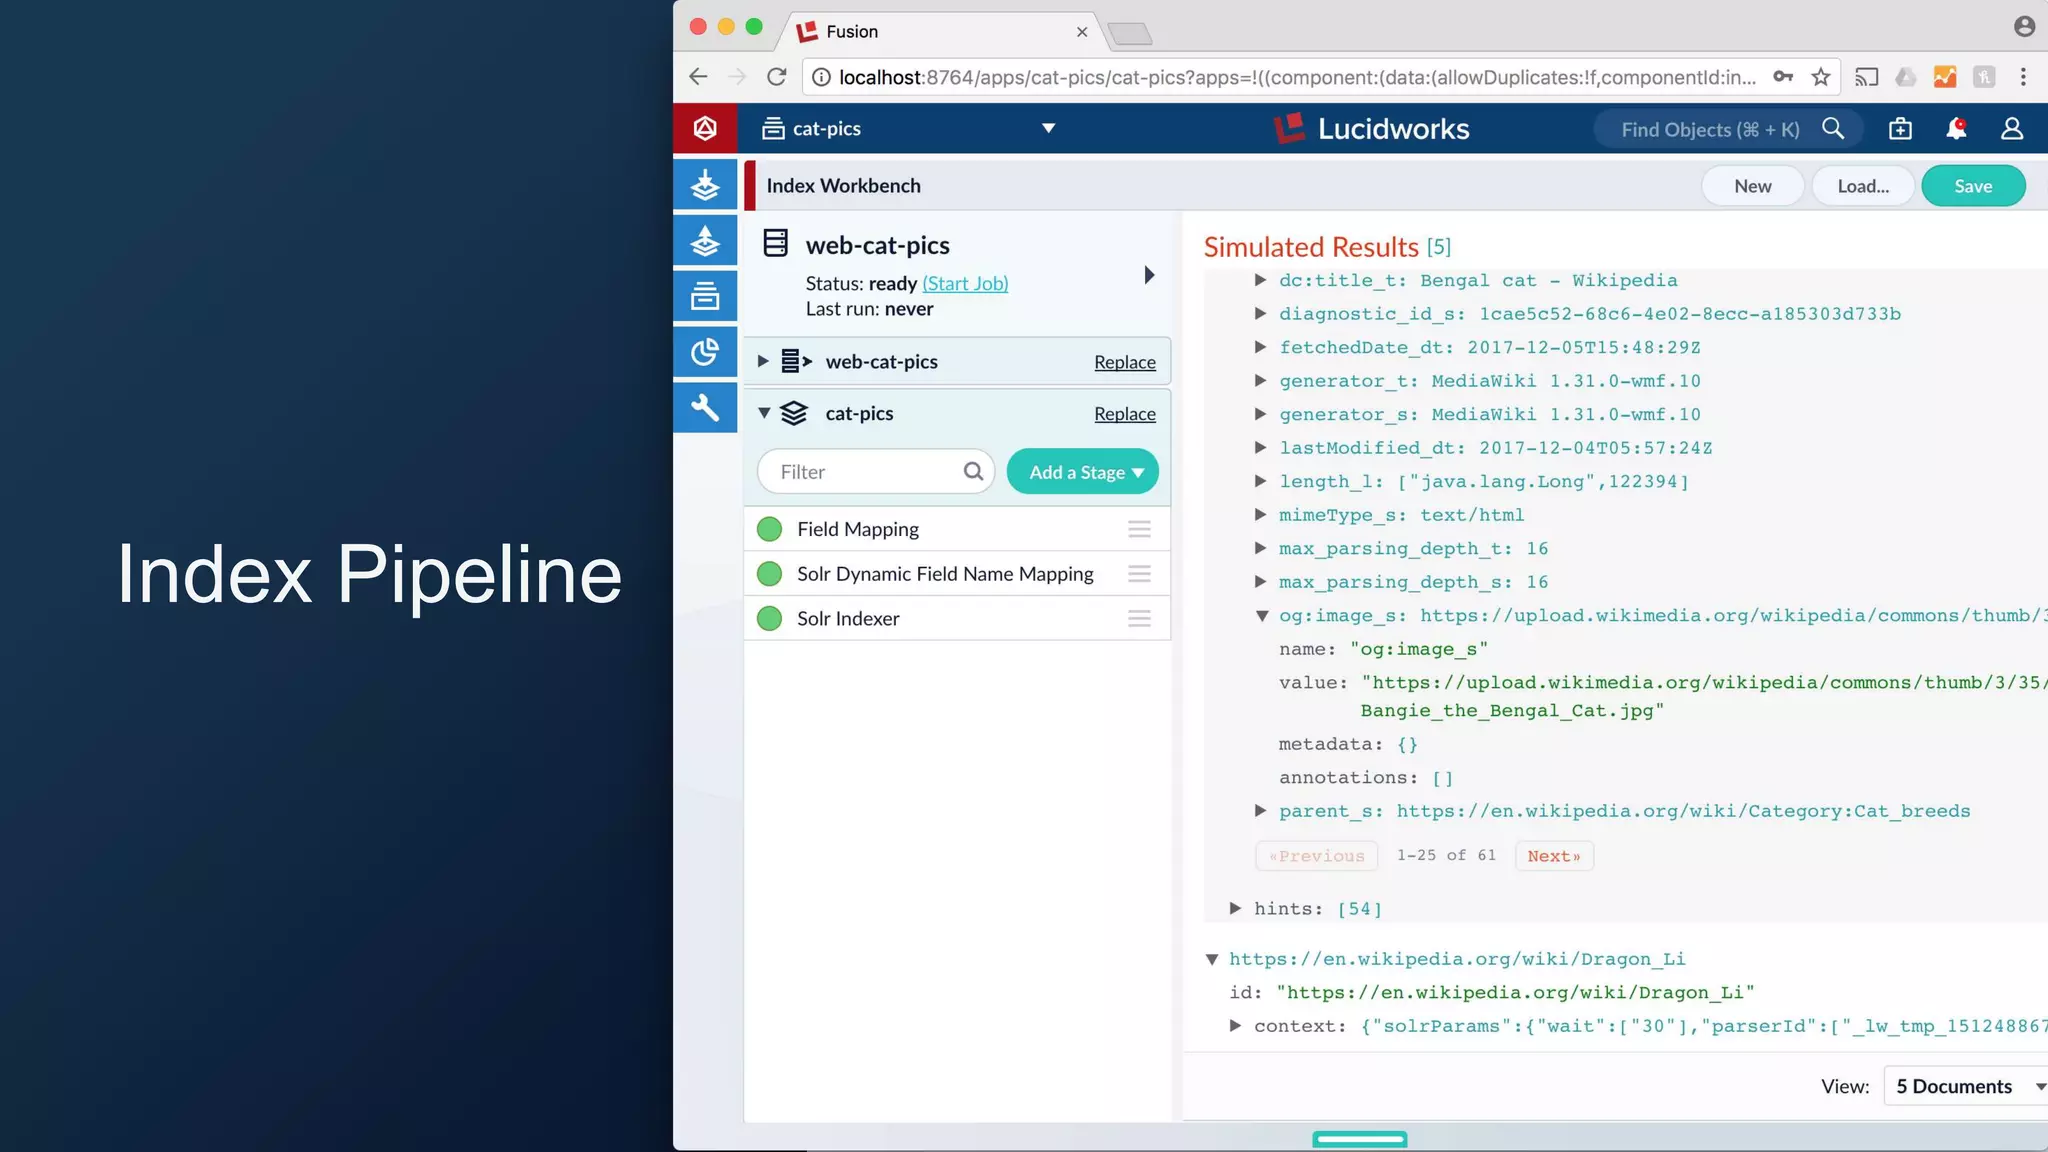Click the New button
Viewport: 2048px width, 1152px height.
point(1752,186)
